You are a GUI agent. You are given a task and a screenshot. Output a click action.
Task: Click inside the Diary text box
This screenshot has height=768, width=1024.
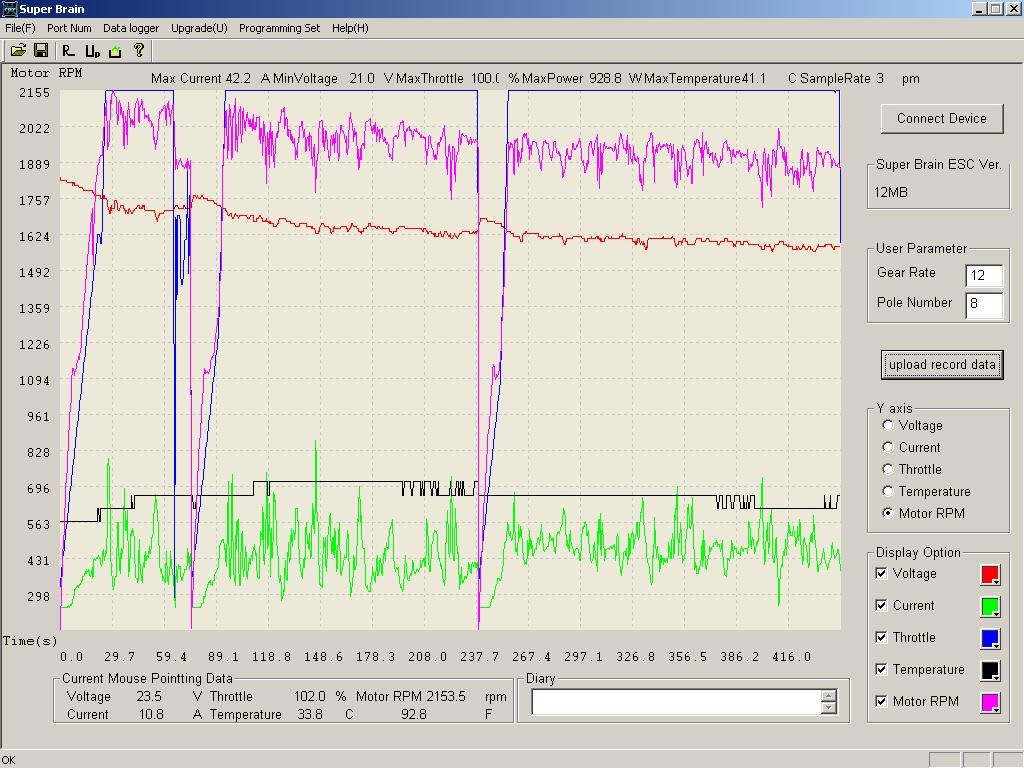677,702
